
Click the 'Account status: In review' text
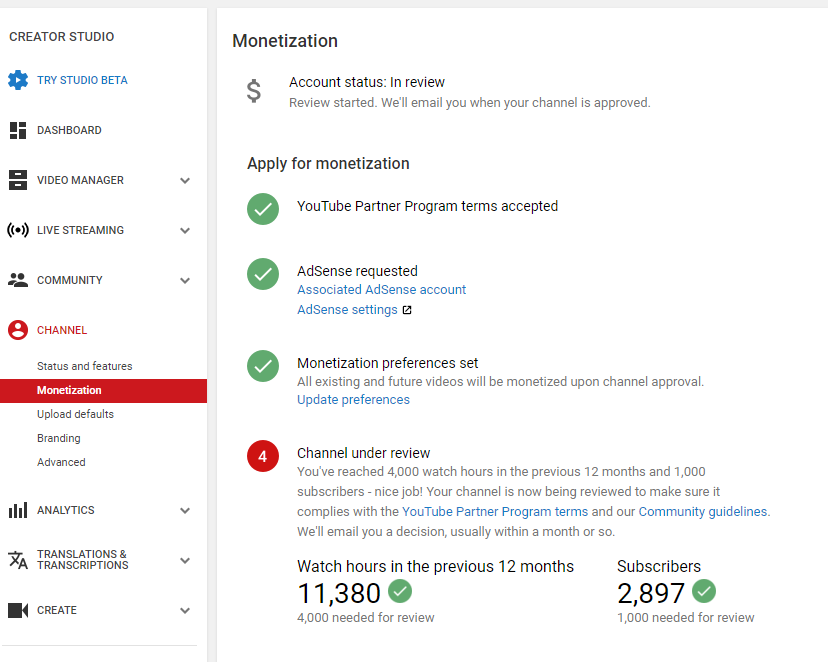coord(366,82)
